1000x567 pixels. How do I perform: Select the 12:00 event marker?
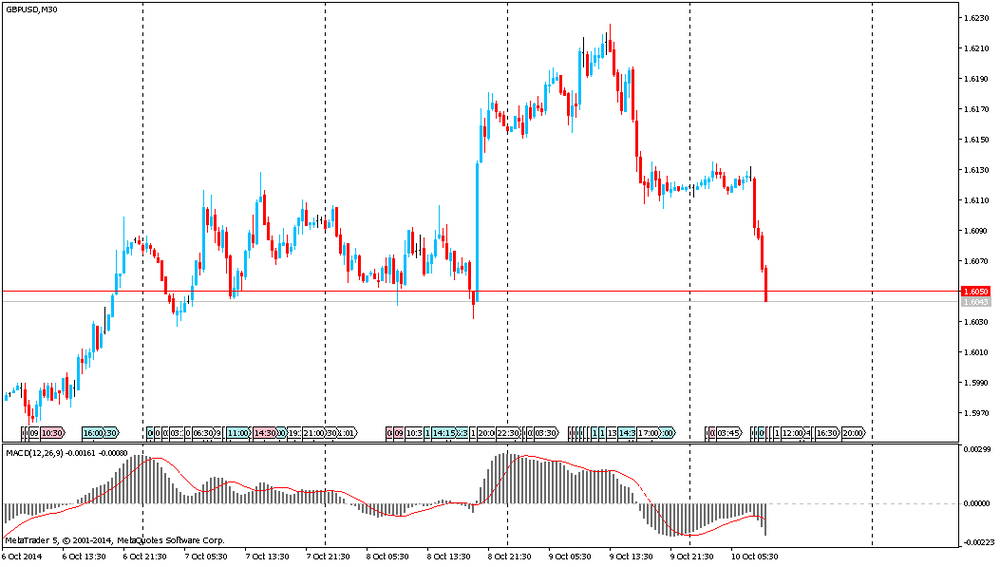point(792,433)
